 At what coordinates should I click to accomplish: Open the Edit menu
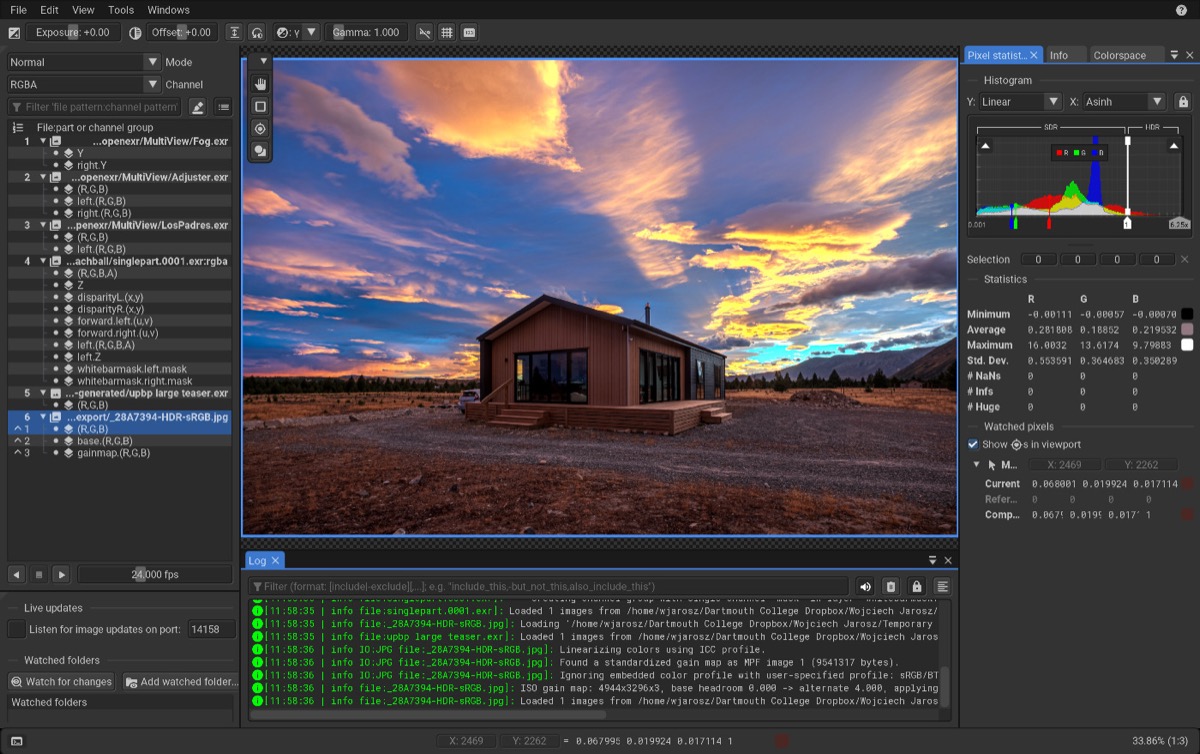[49, 10]
